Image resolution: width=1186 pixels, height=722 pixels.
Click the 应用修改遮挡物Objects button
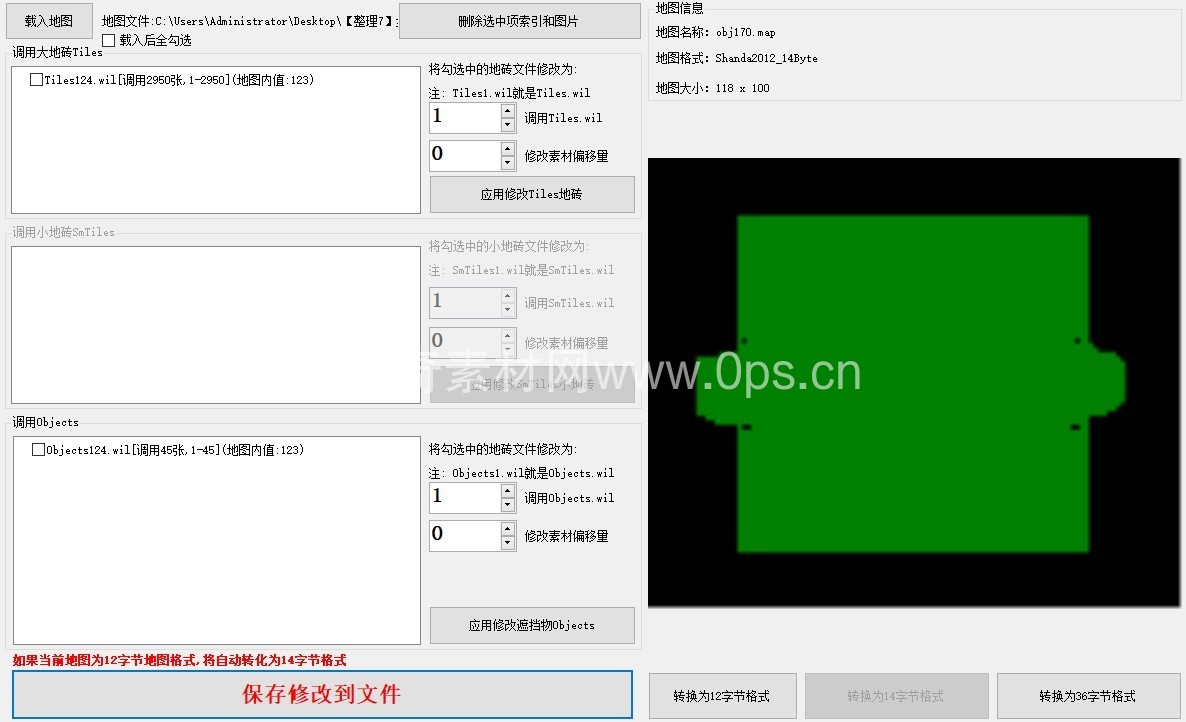pyautogui.click(x=532, y=625)
